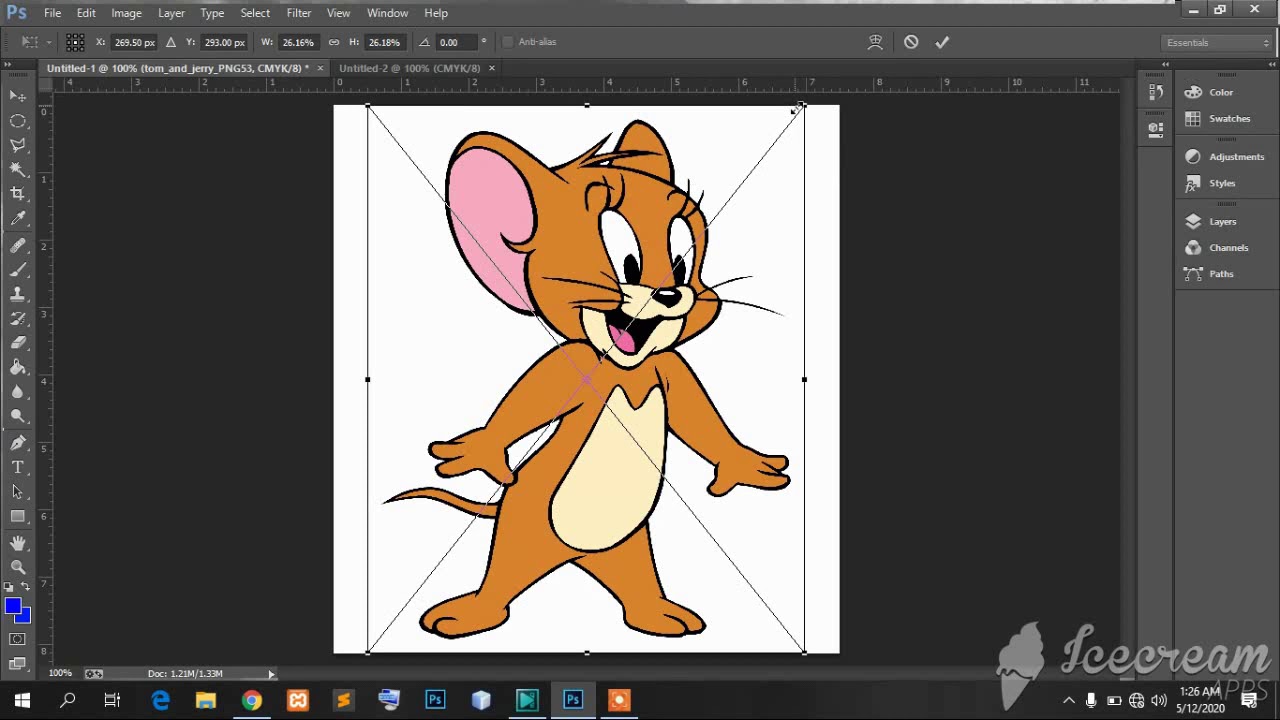This screenshot has height=720, width=1280.
Task: Select the Crop tool
Action: pos(18,194)
